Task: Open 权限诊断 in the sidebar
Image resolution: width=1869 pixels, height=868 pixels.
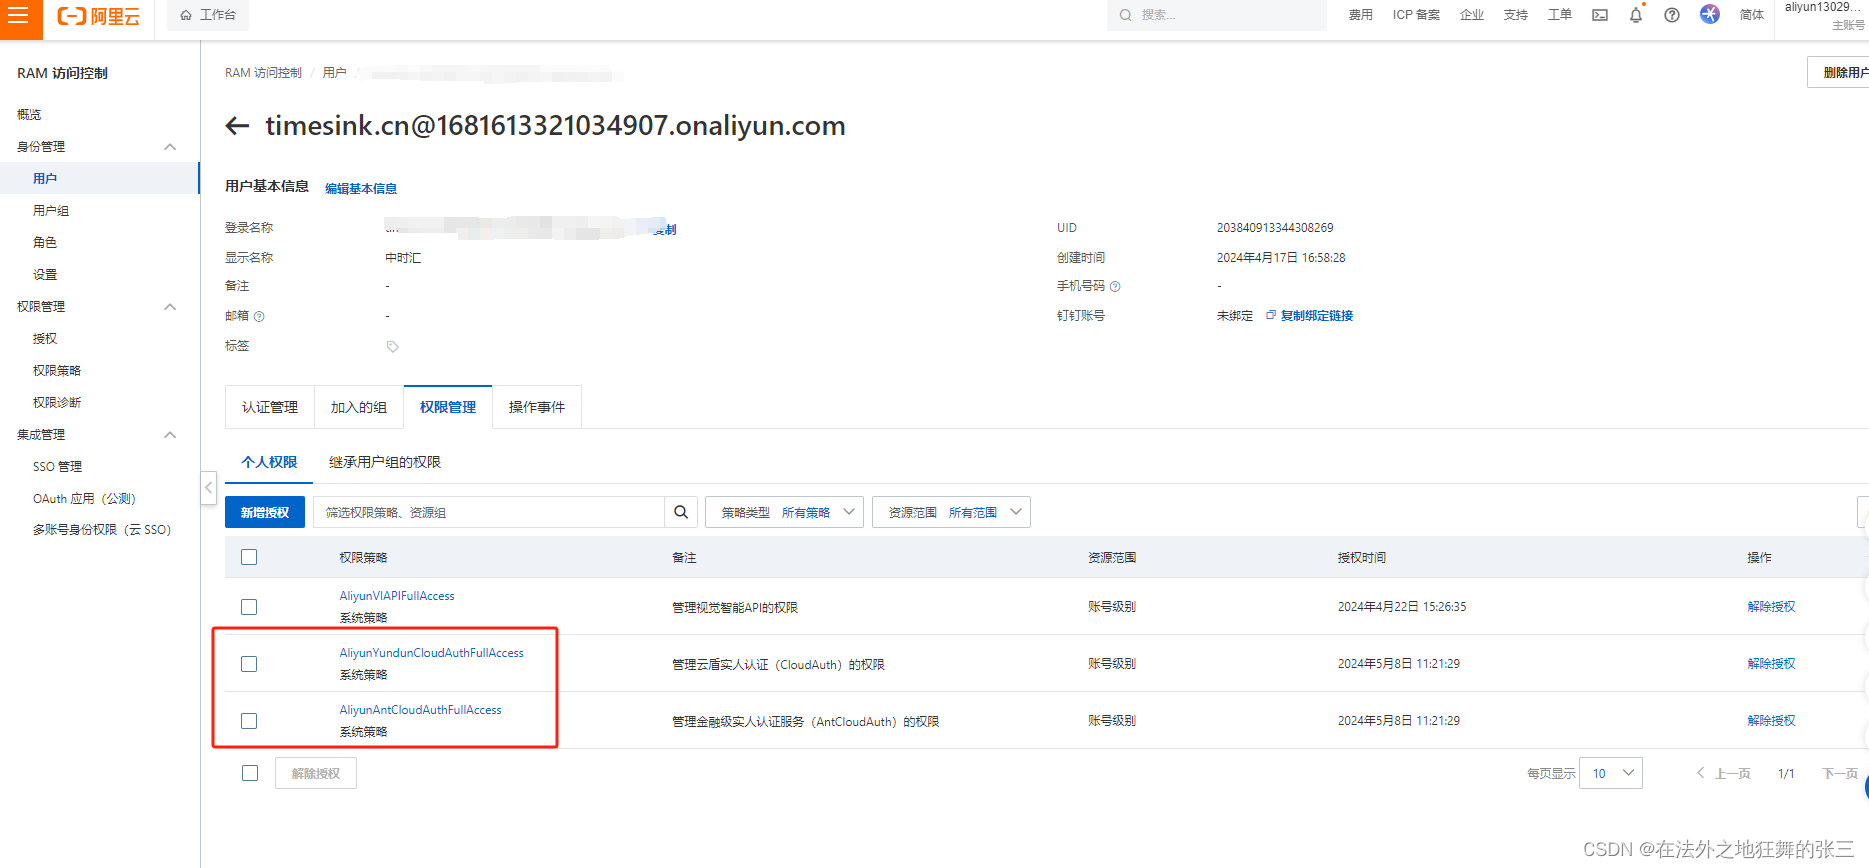Action: point(57,403)
